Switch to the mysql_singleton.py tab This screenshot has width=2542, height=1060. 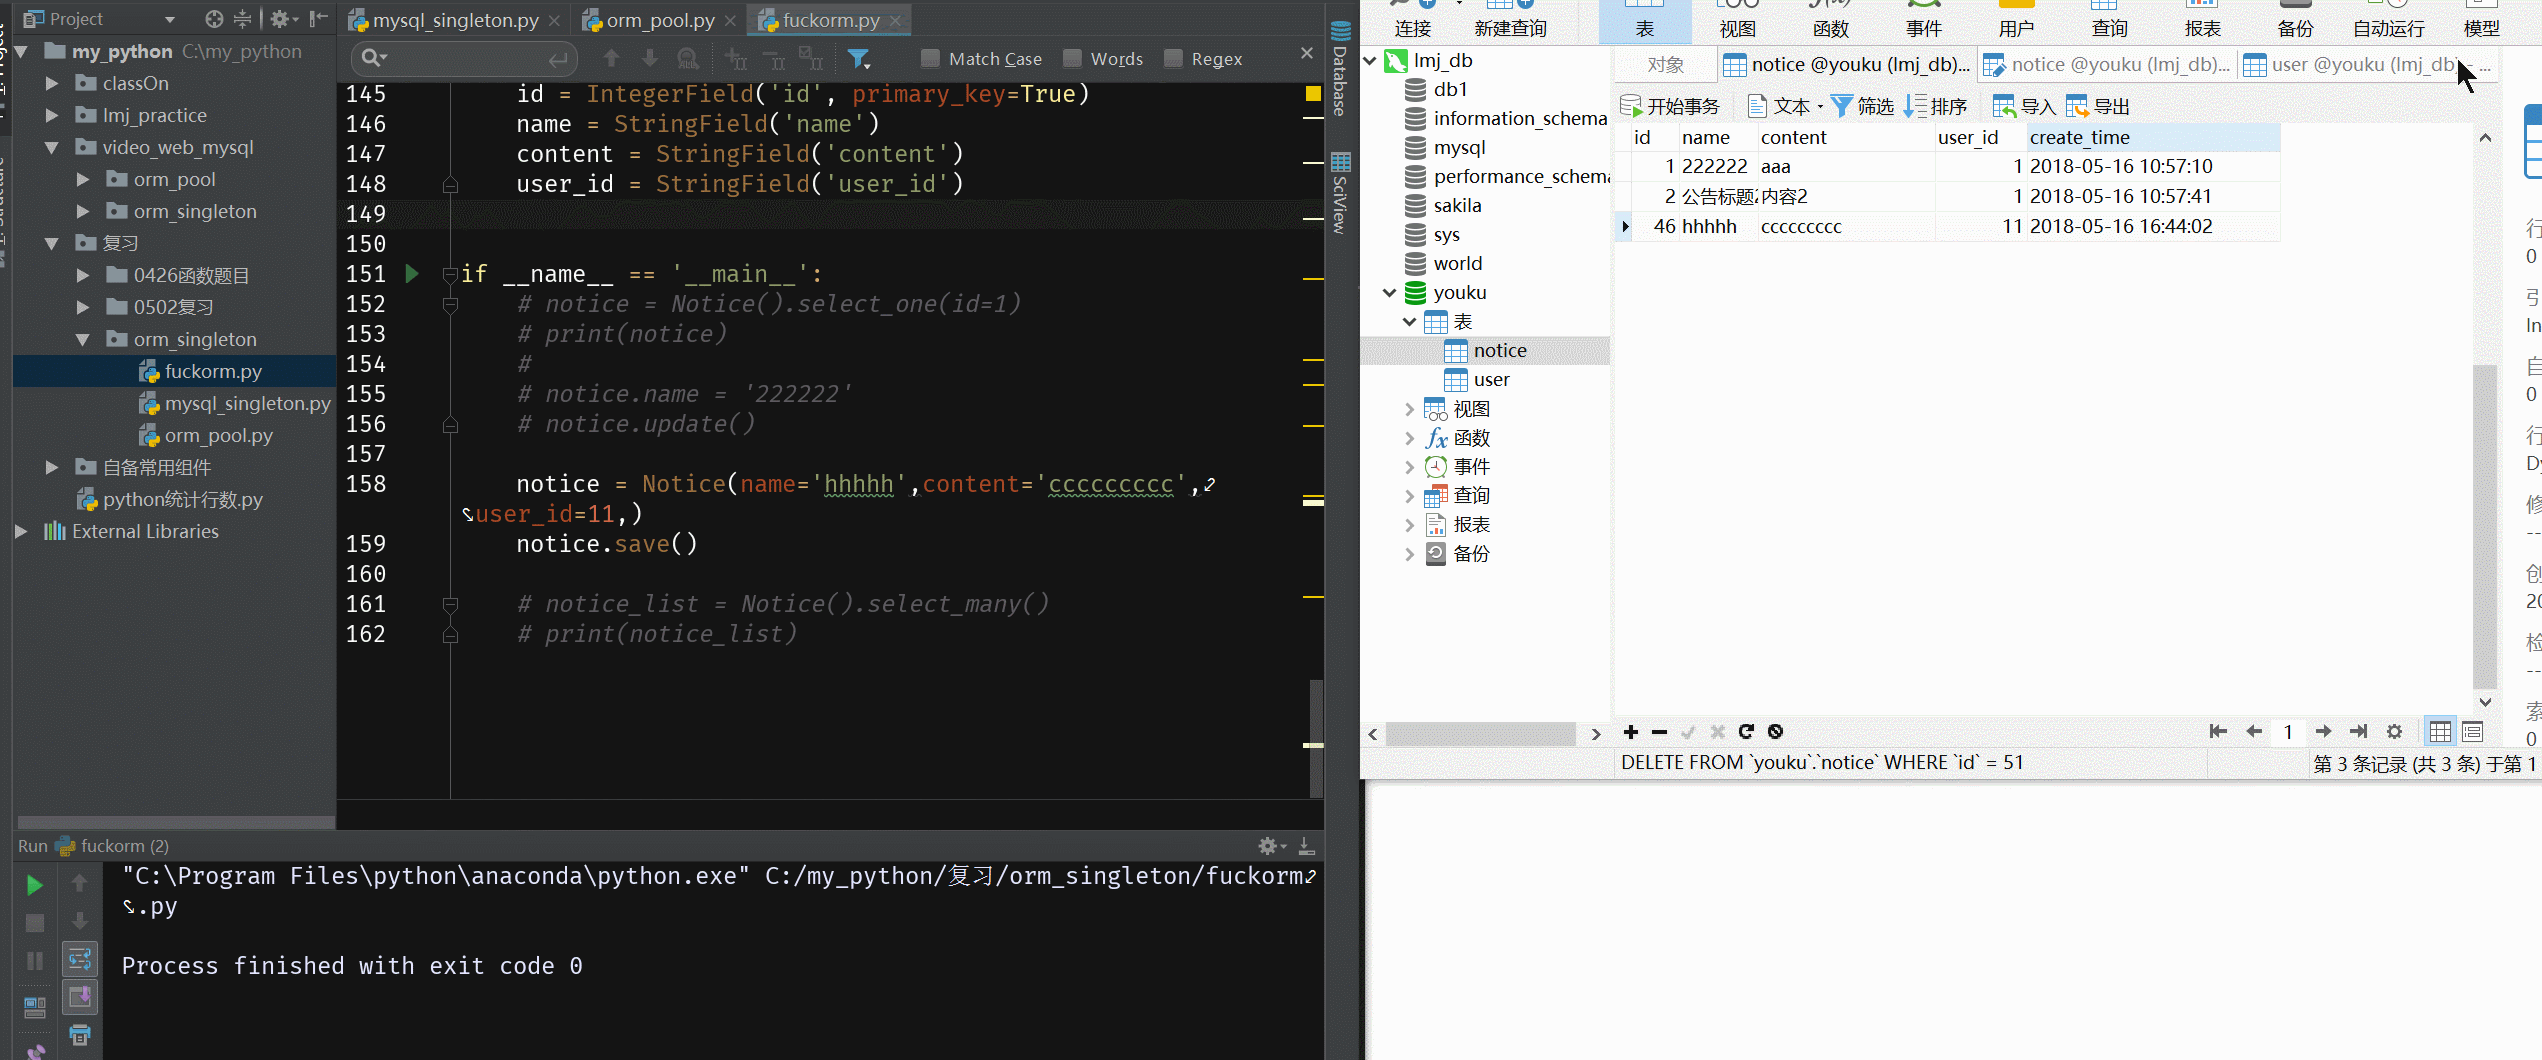(x=455, y=20)
